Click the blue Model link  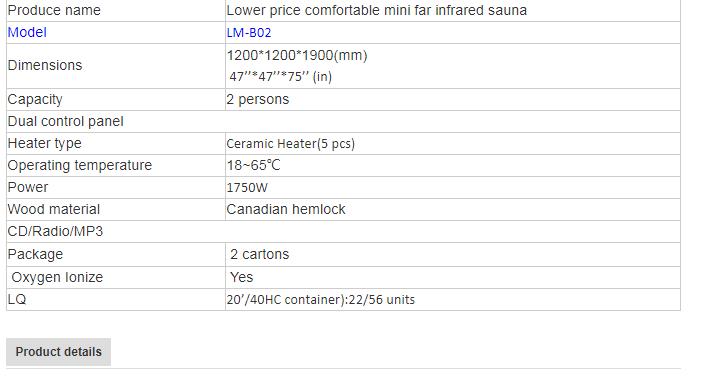tap(27, 32)
